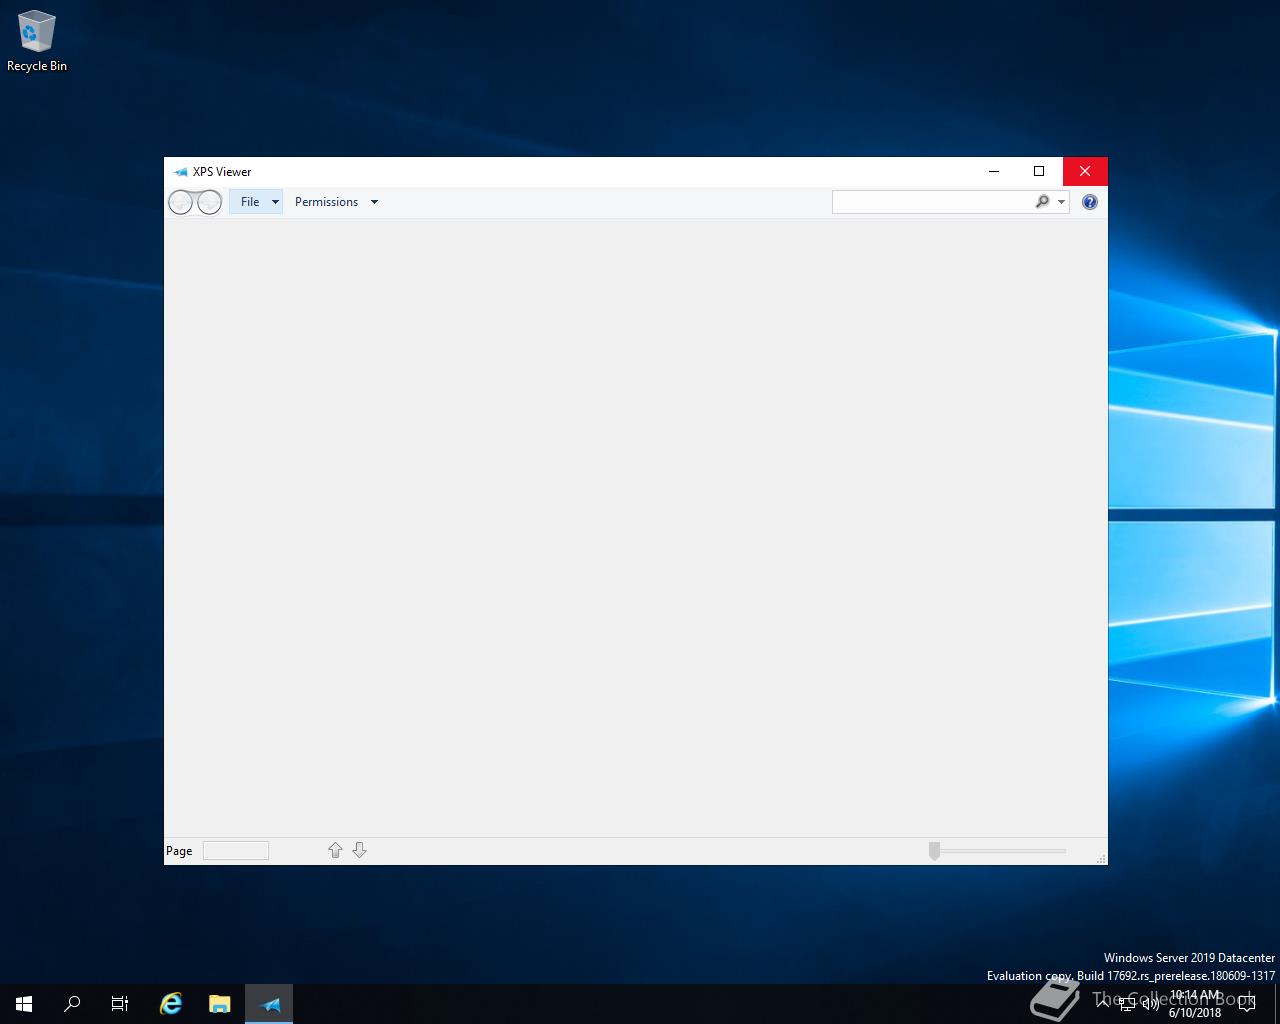Image resolution: width=1280 pixels, height=1024 pixels.
Task: Click the volume speaker tray icon
Action: tap(1151, 1004)
